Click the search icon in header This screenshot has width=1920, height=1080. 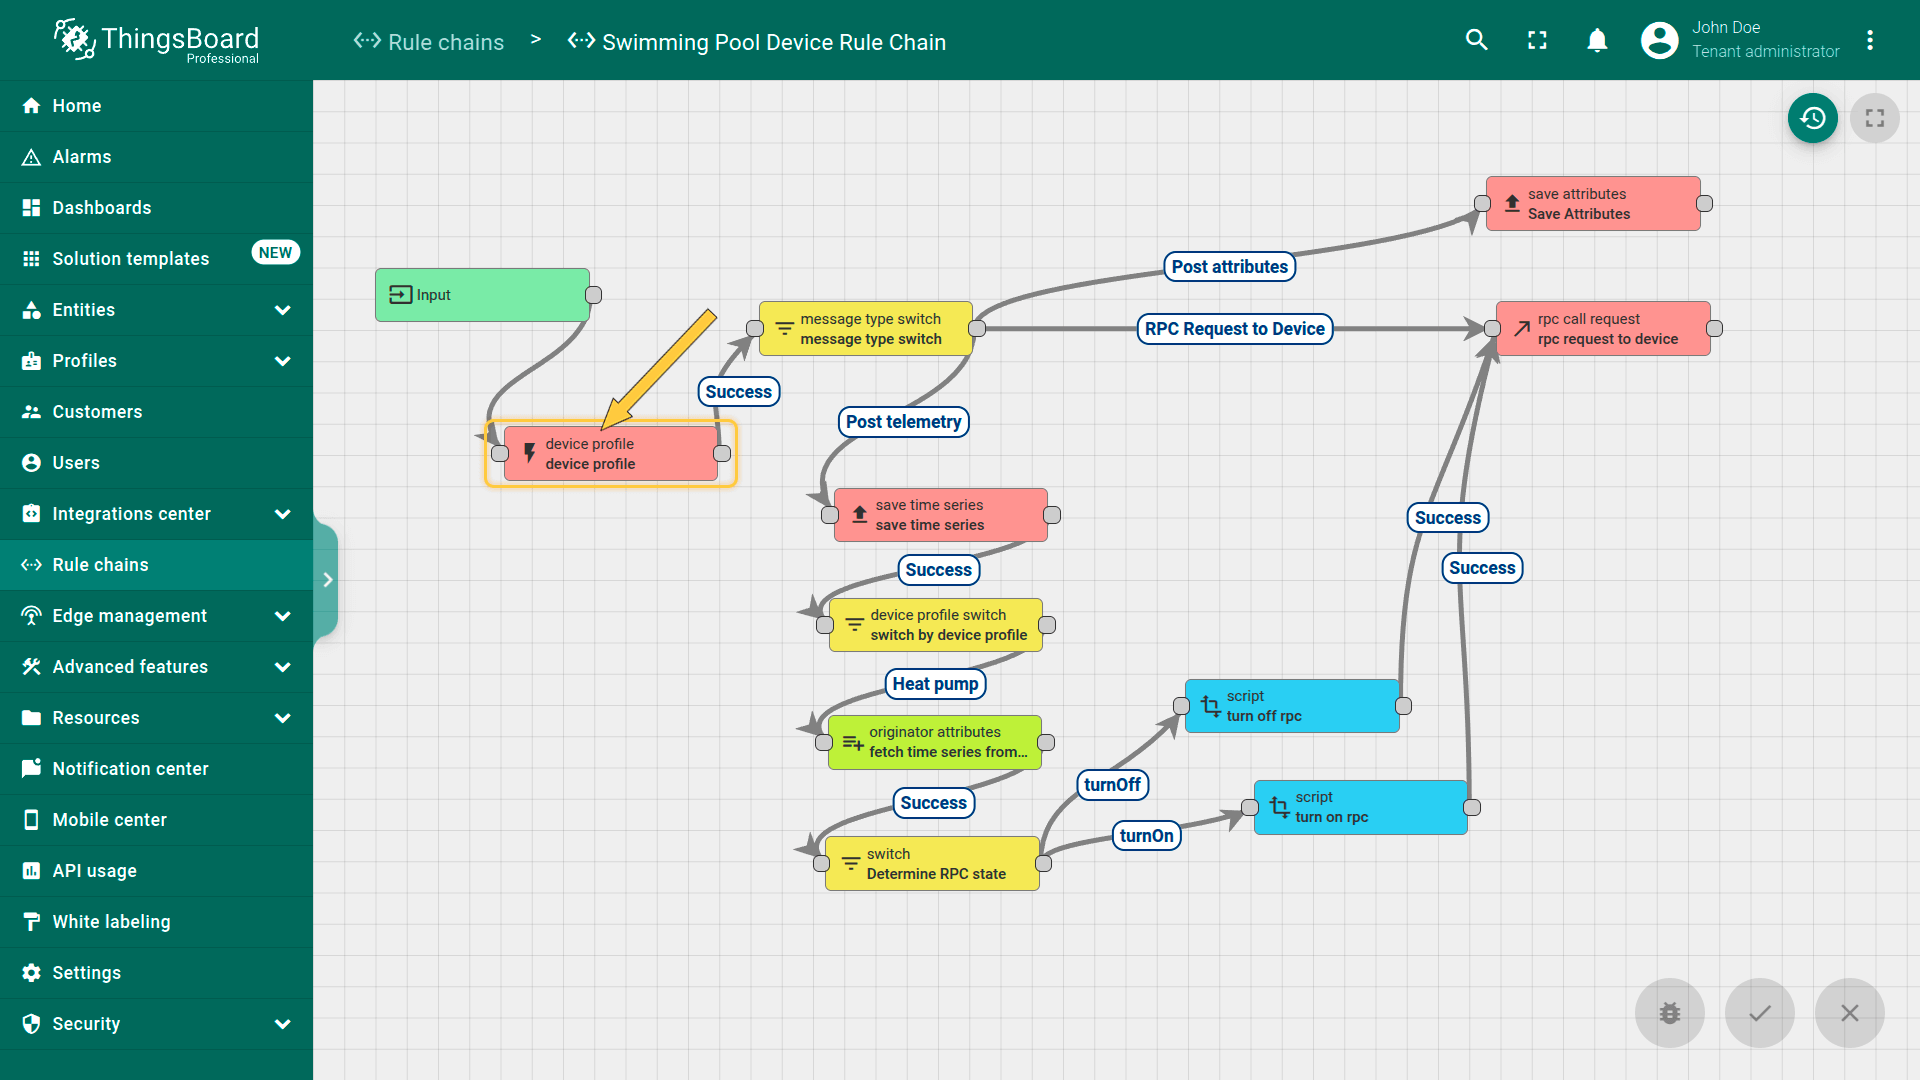pos(1476,40)
